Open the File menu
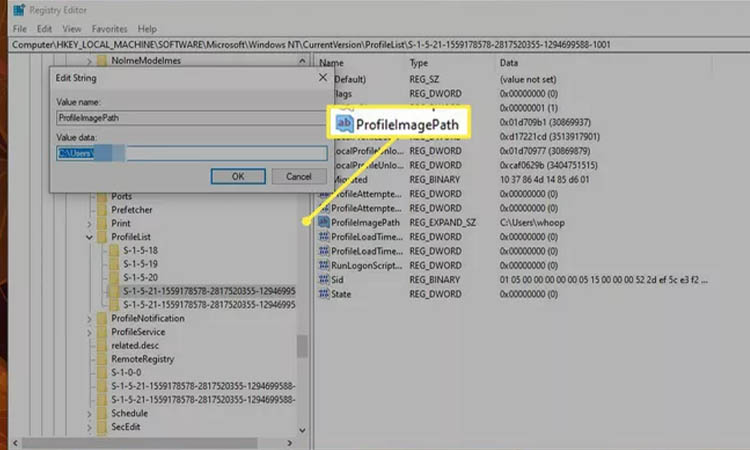This screenshot has width=750, height=450. [20, 29]
